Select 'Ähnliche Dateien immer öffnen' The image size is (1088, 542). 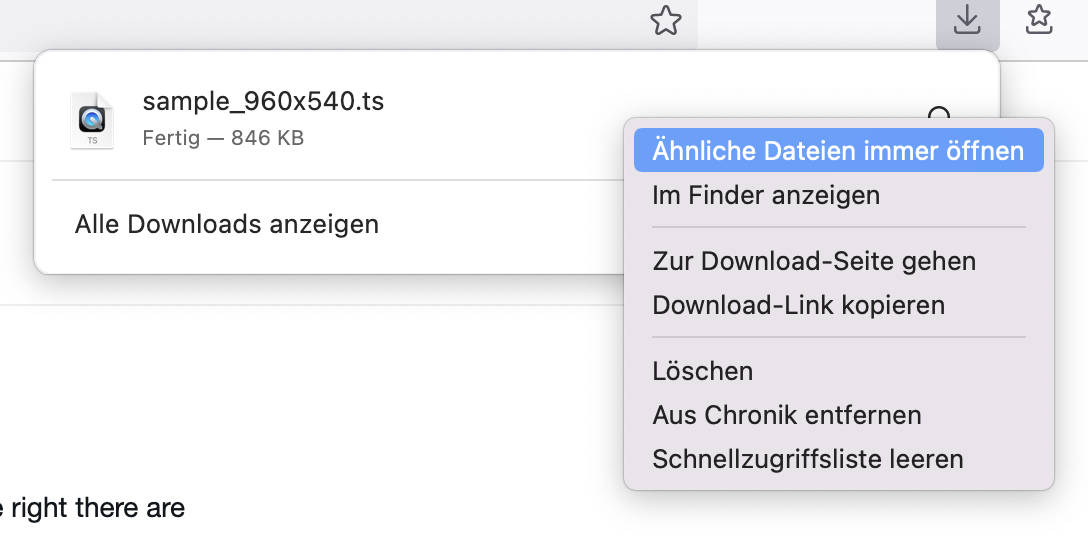coord(838,151)
